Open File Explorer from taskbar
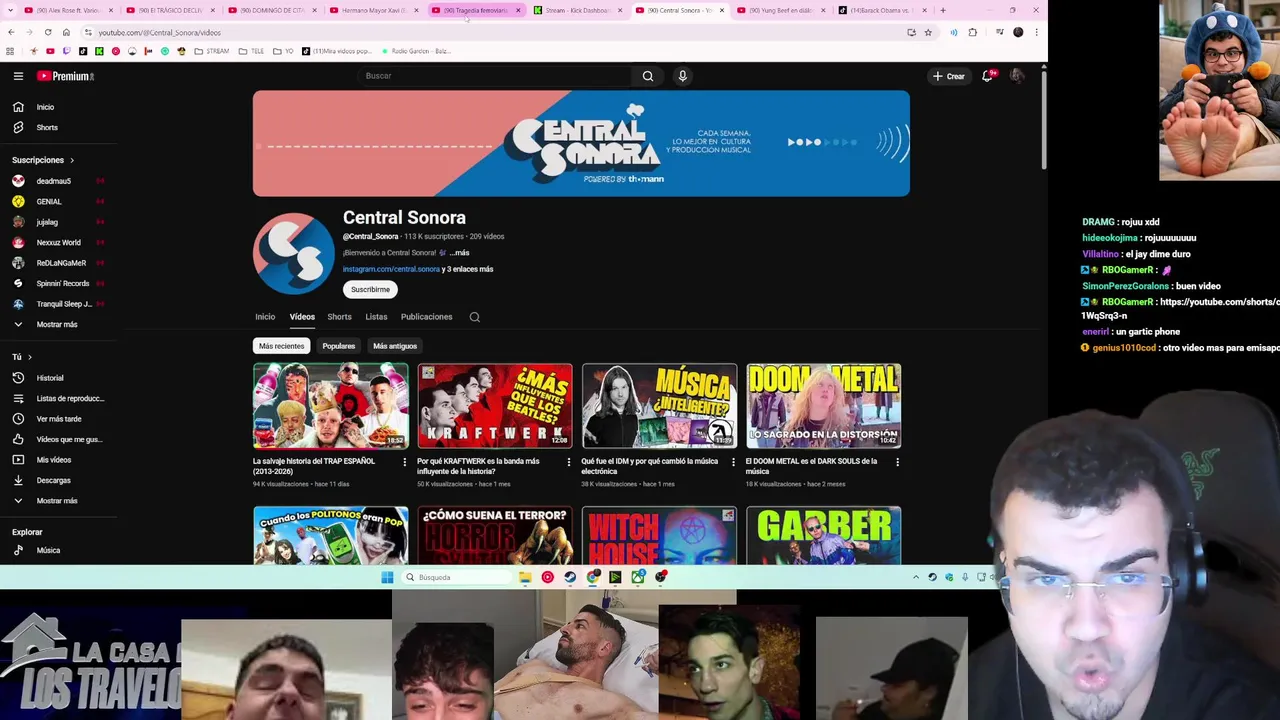Viewport: 1280px width, 720px height. (x=525, y=577)
